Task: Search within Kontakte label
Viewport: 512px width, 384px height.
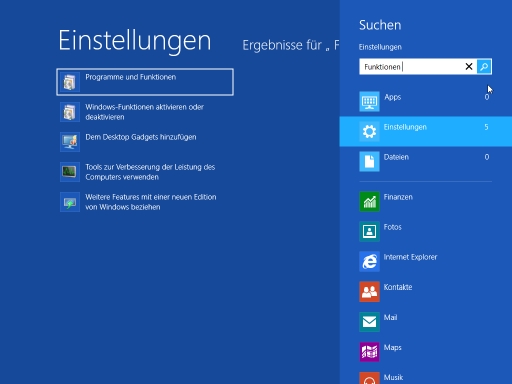Action: (x=398, y=287)
